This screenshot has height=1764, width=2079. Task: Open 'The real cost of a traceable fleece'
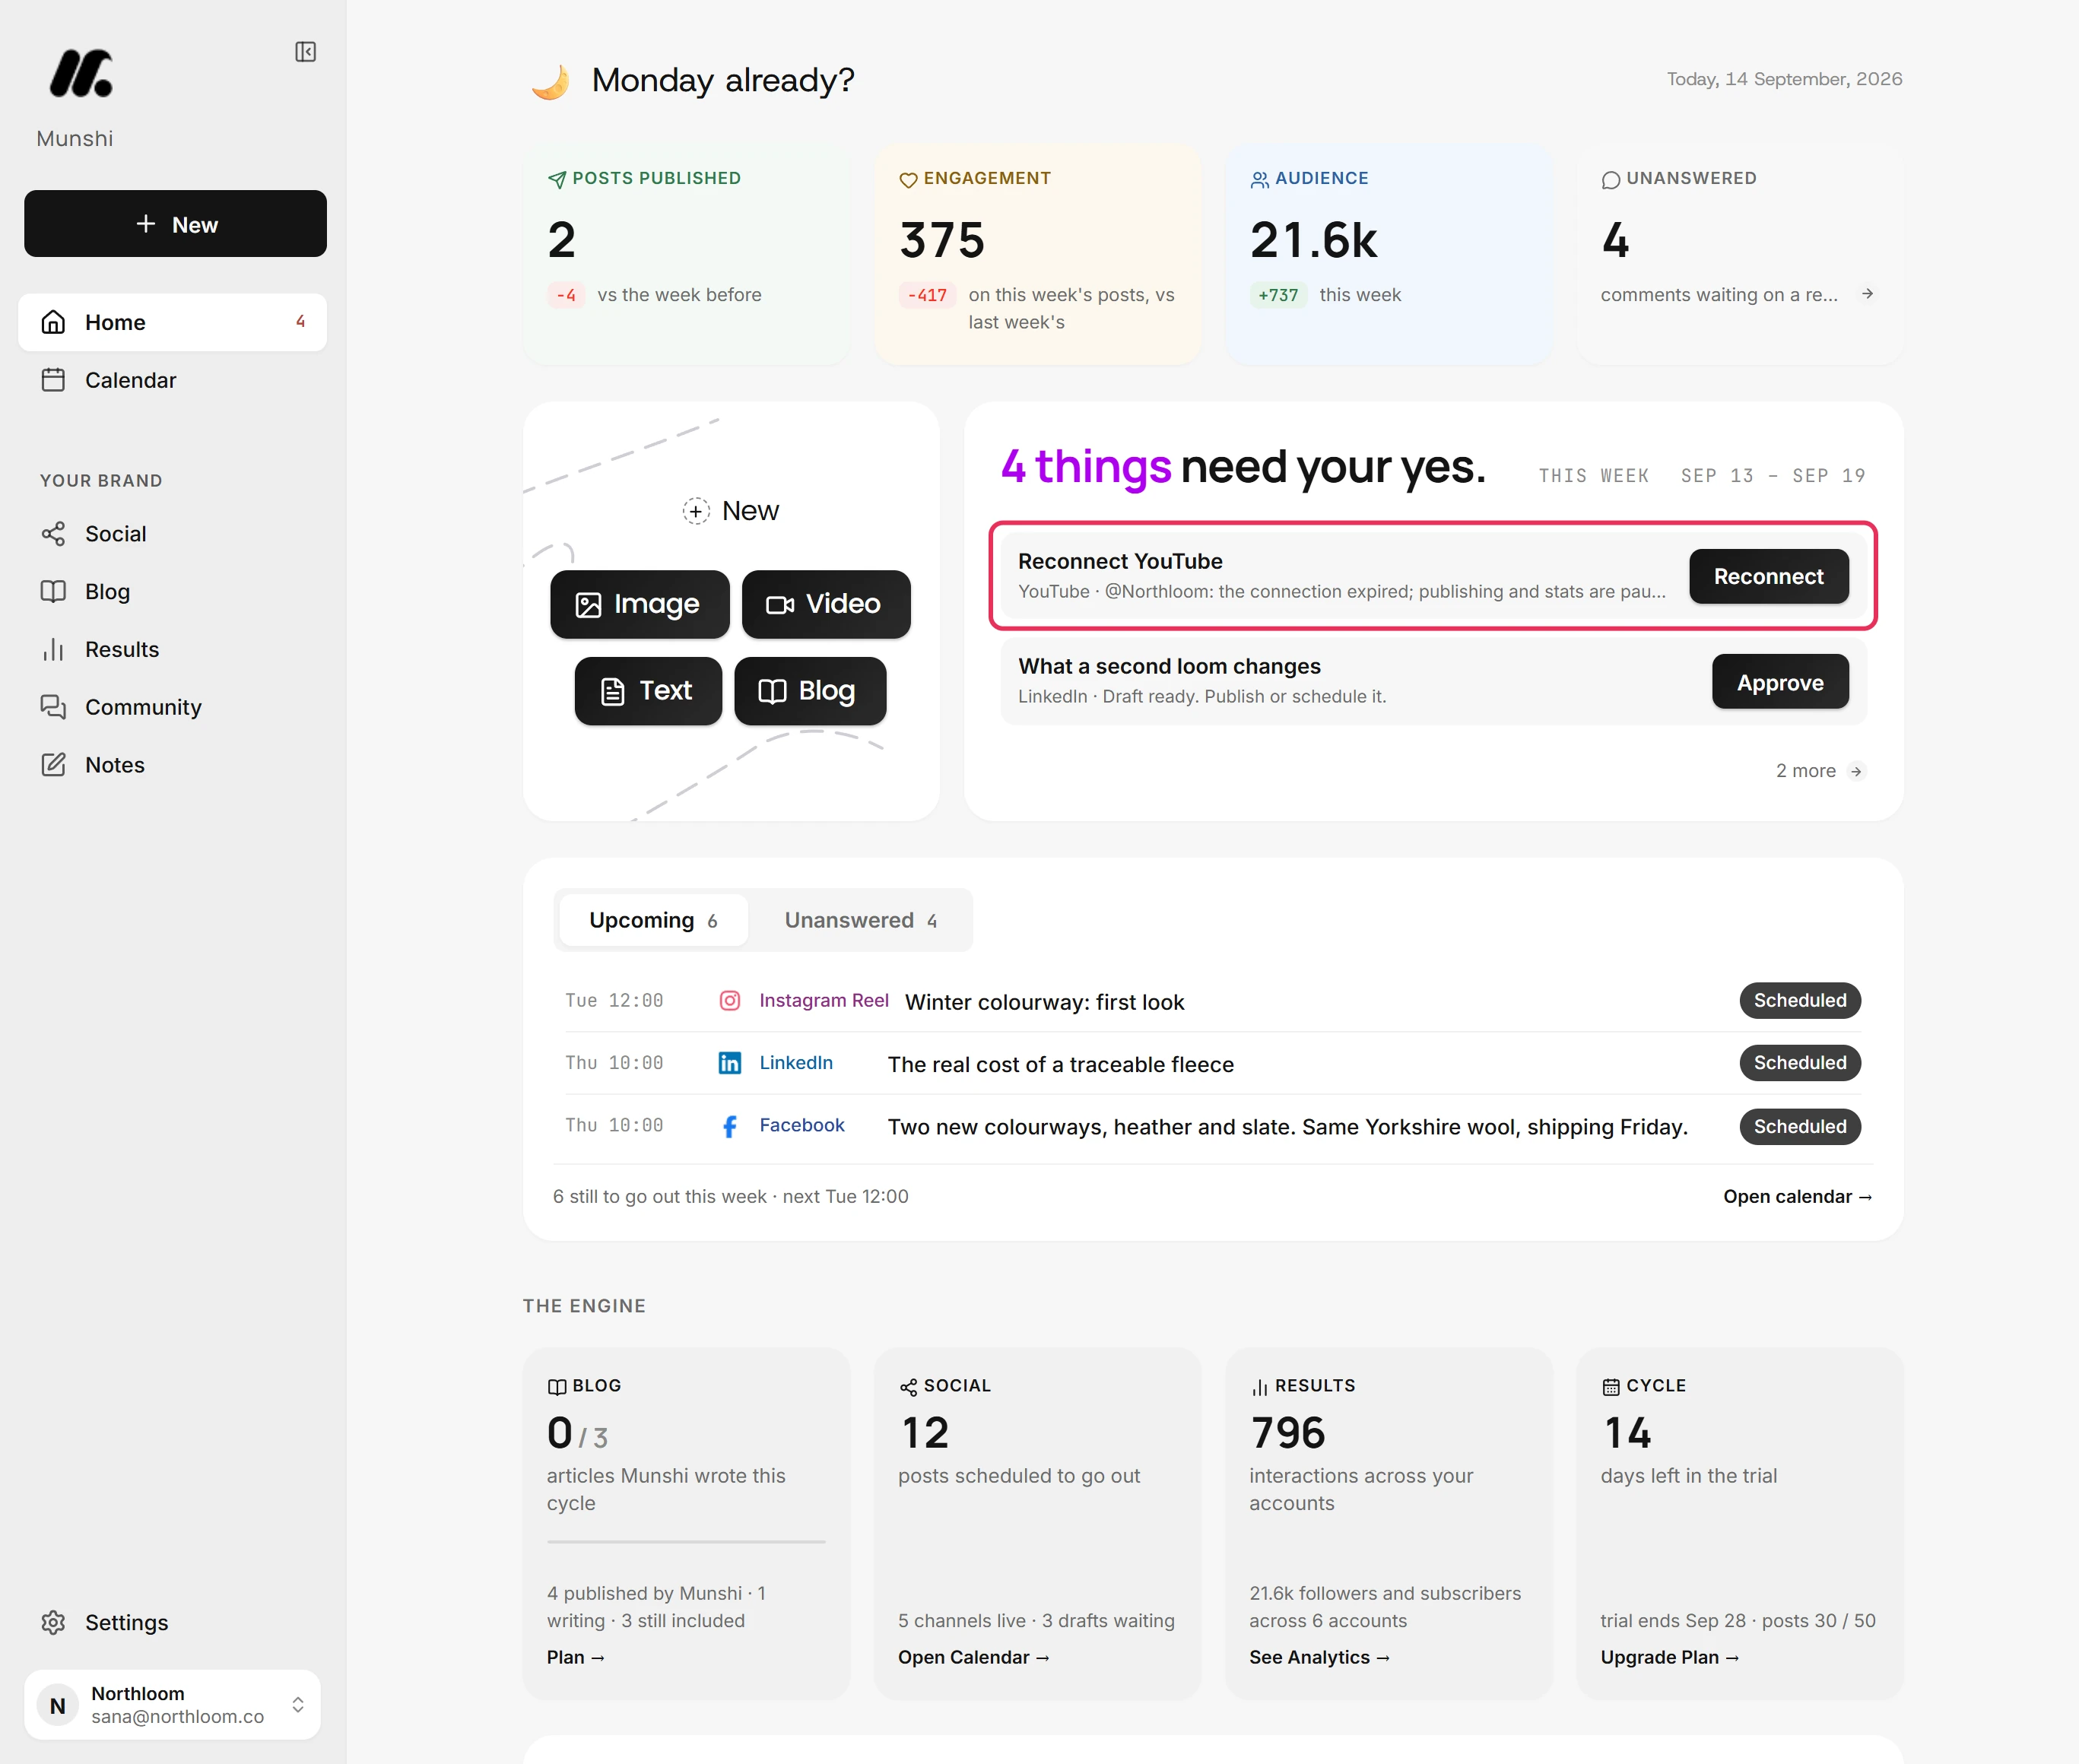point(1060,1065)
